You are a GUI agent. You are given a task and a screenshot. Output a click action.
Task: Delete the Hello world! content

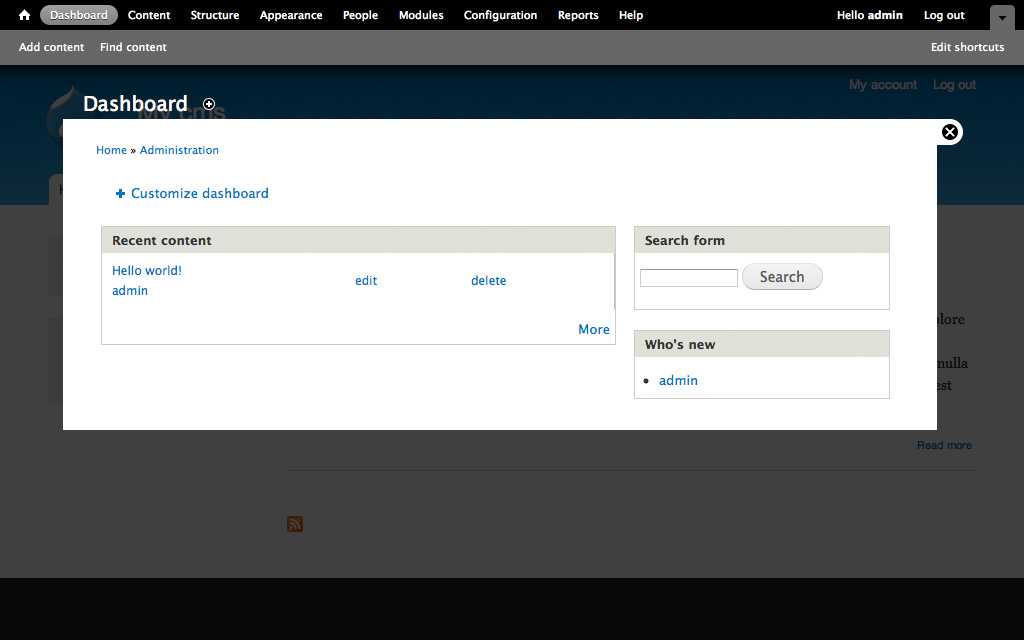[x=488, y=281]
